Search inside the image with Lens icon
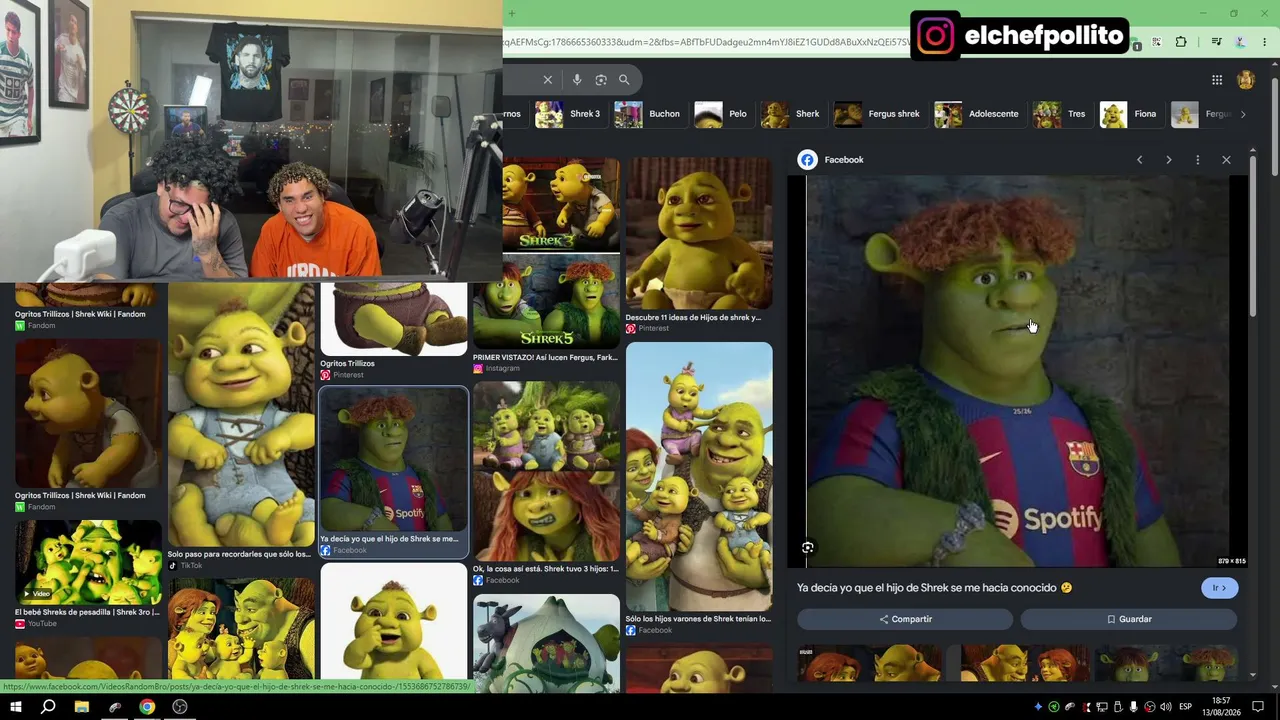The height and width of the screenshot is (720, 1280). (x=808, y=547)
